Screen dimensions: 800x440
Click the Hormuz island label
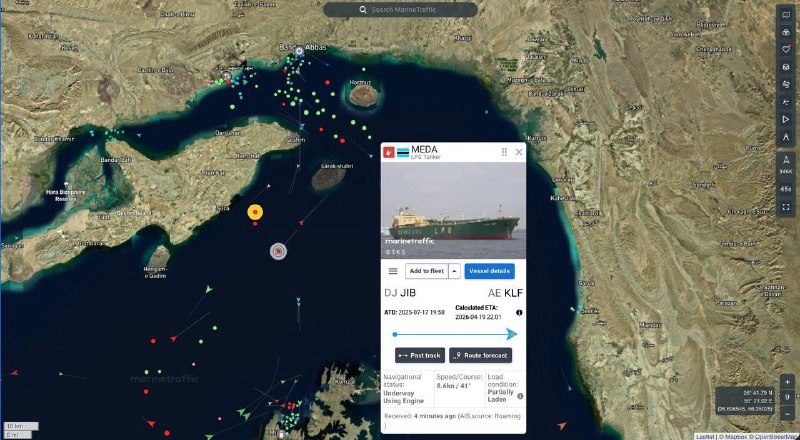pos(360,82)
